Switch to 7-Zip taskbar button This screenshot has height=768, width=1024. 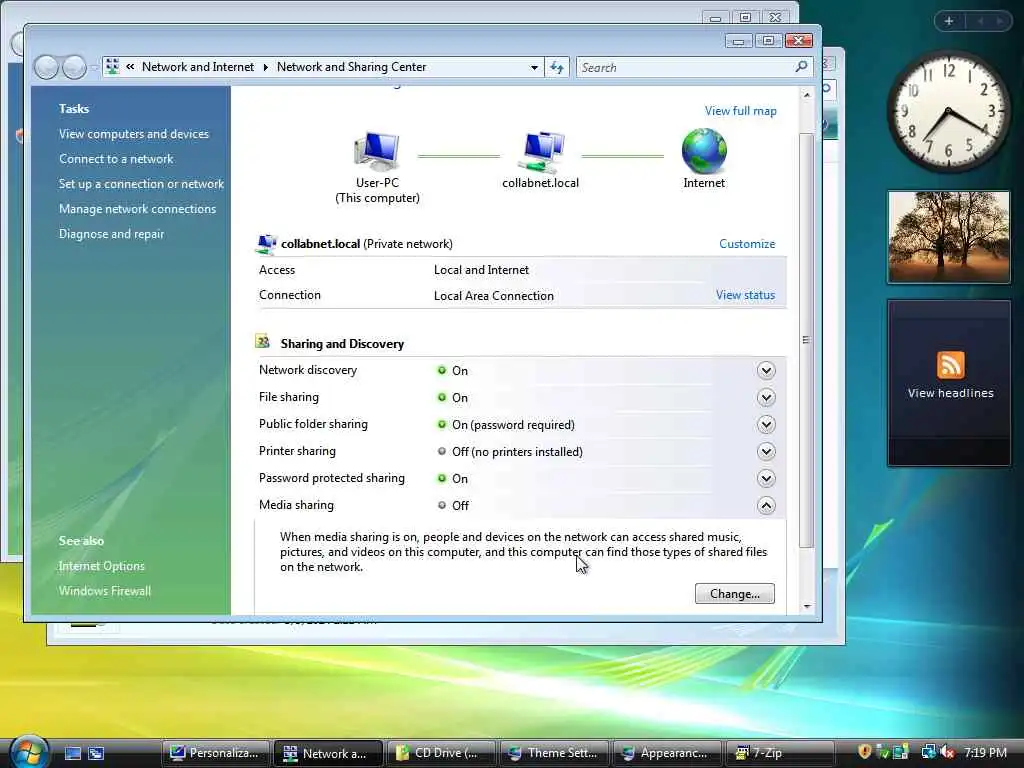point(779,753)
